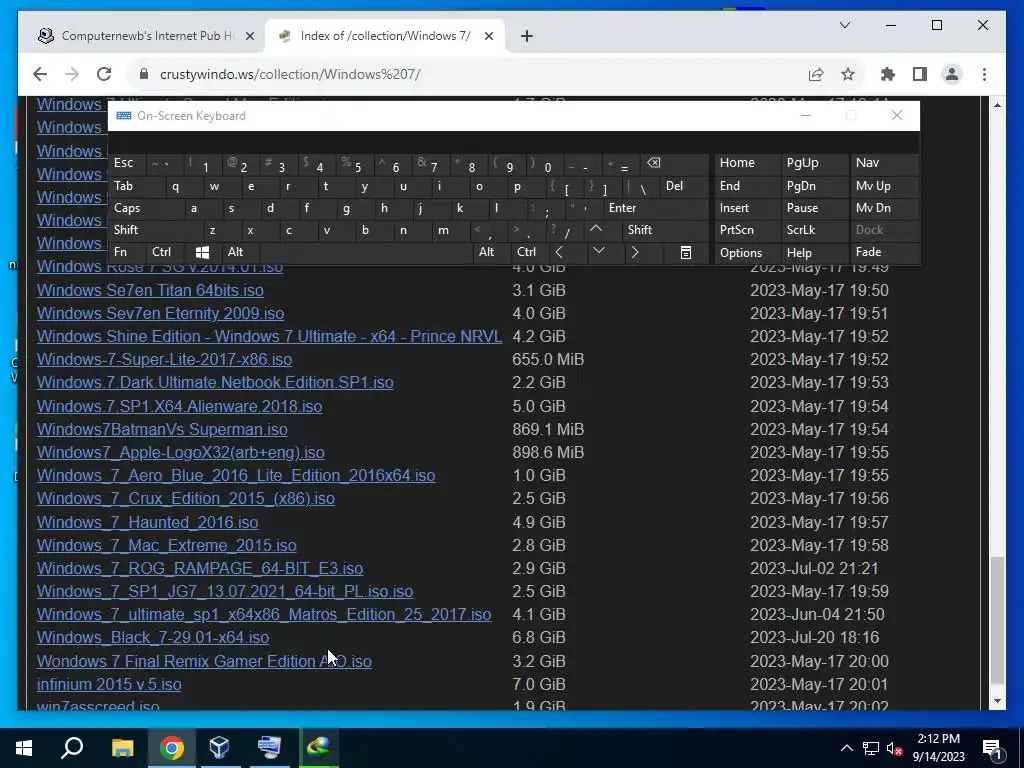Screen dimensions: 1024x768
Task: Open the Chrome extensions puzzle icon
Action: [x=888, y=74]
